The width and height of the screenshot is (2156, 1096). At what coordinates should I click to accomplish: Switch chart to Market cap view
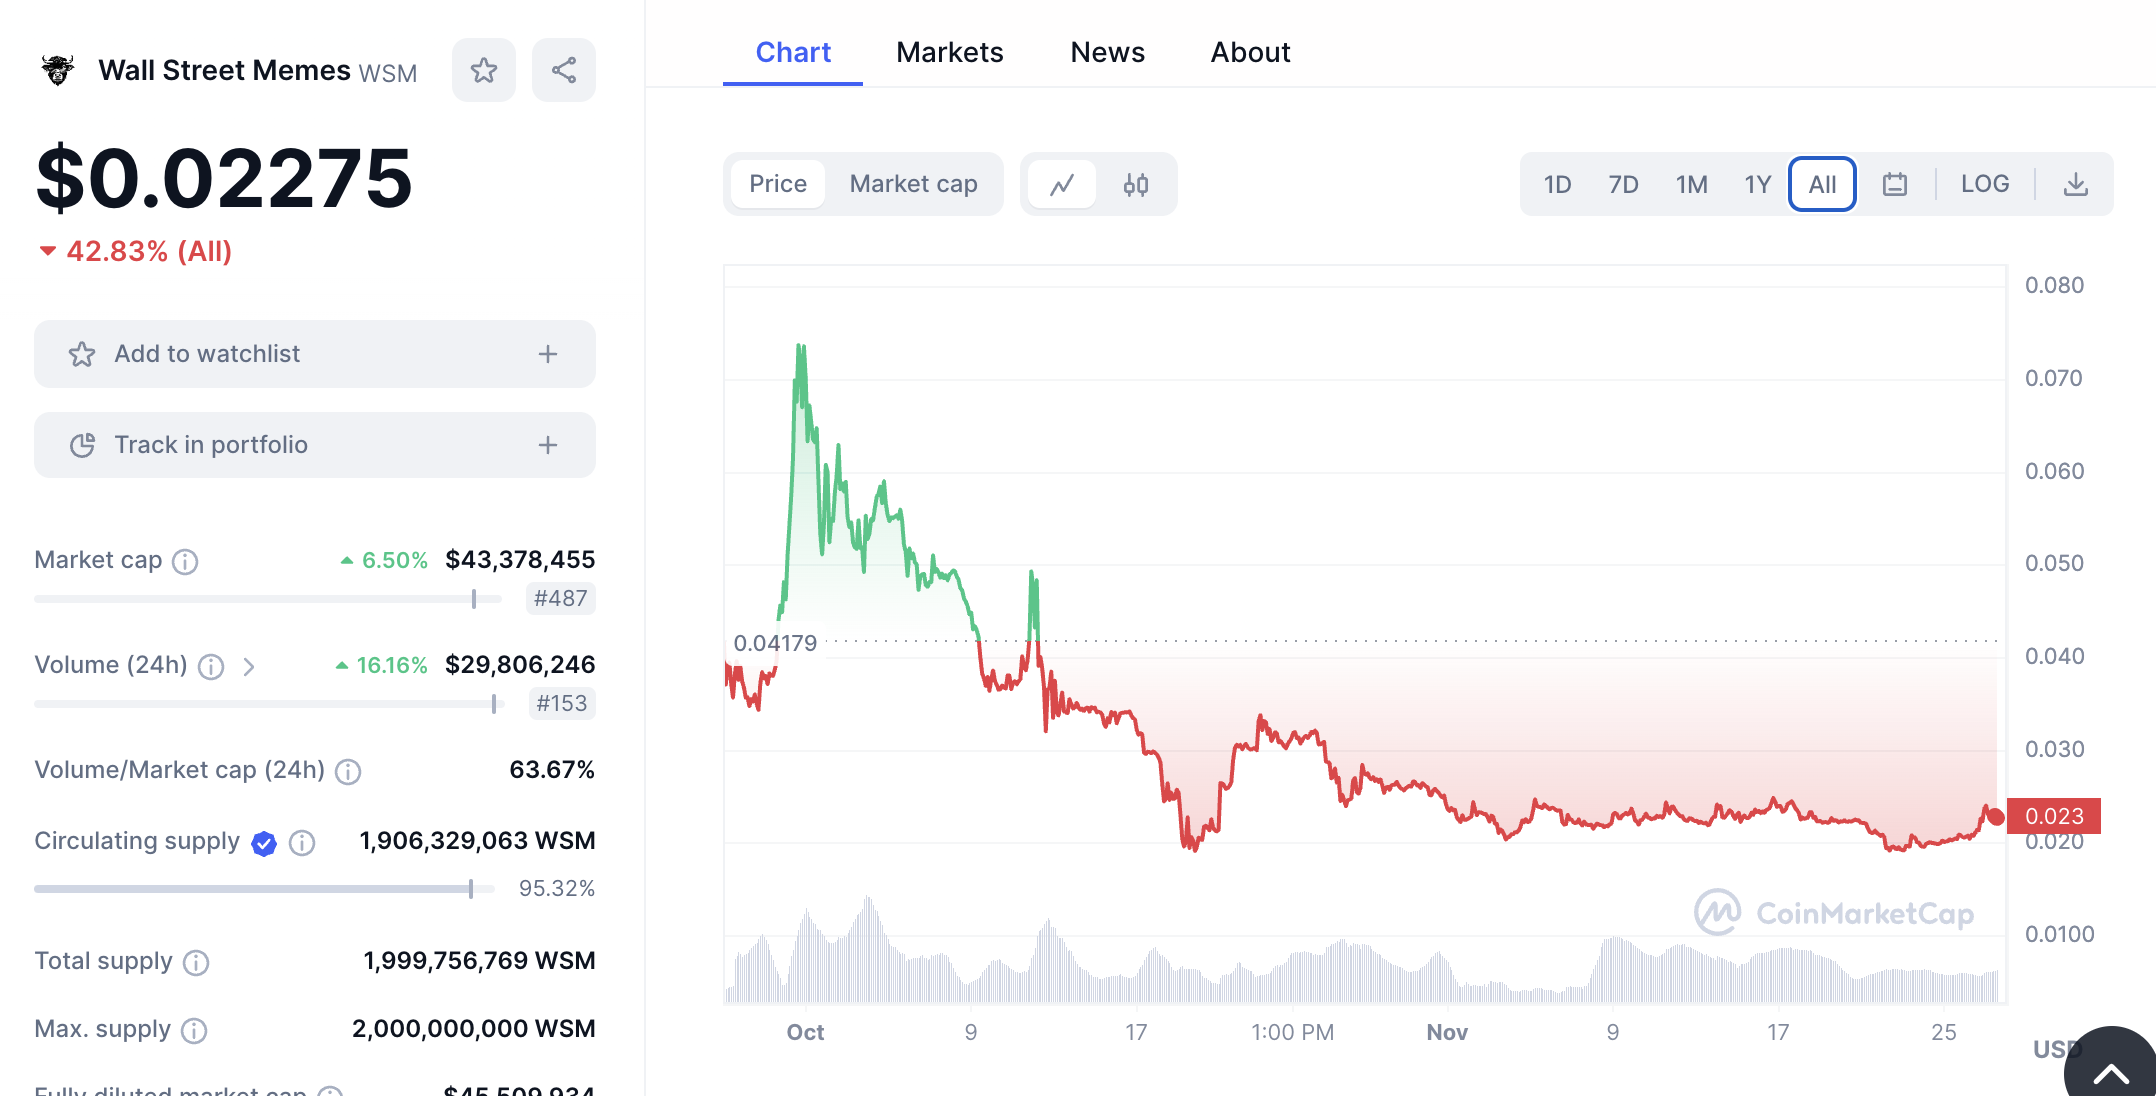point(913,184)
